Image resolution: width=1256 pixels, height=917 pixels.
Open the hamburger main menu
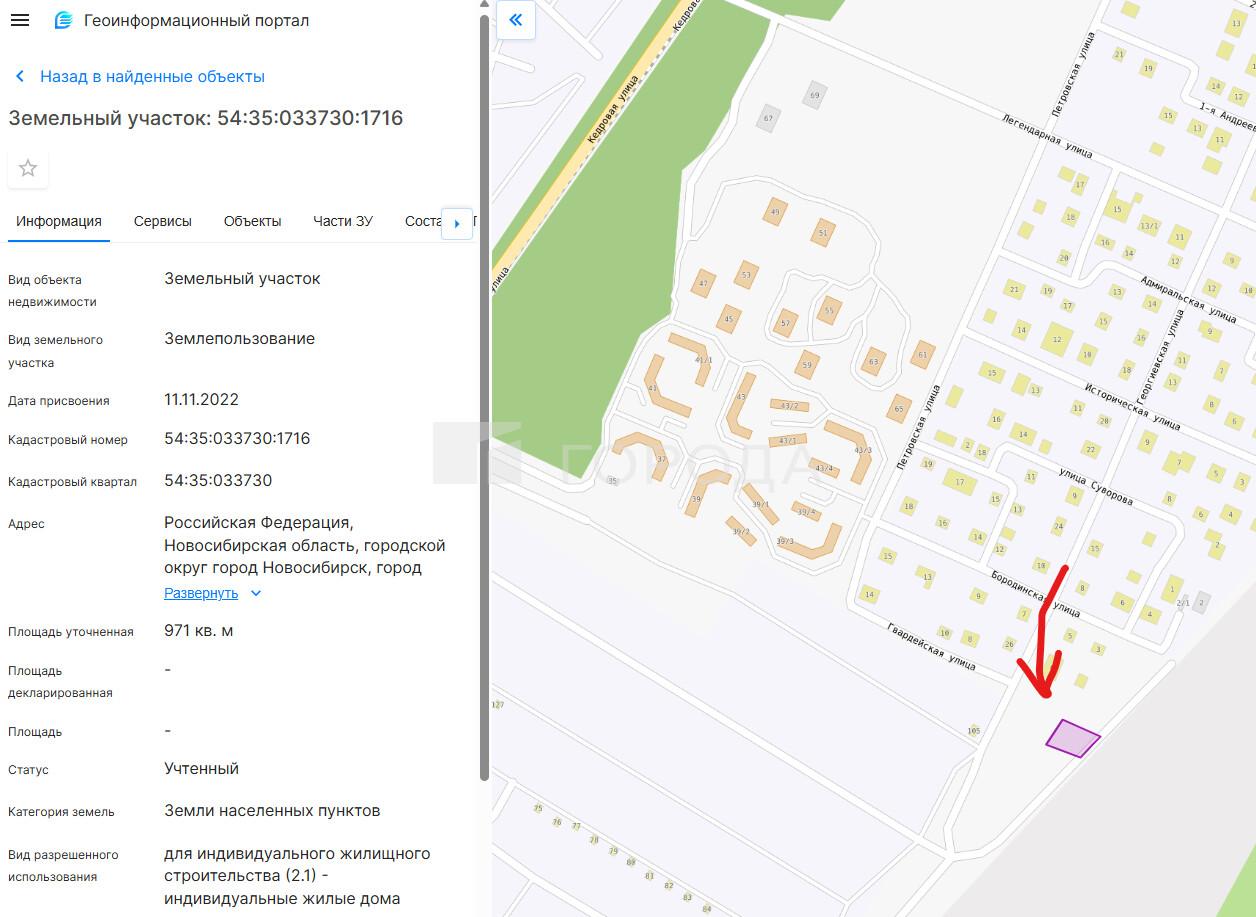[19, 20]
